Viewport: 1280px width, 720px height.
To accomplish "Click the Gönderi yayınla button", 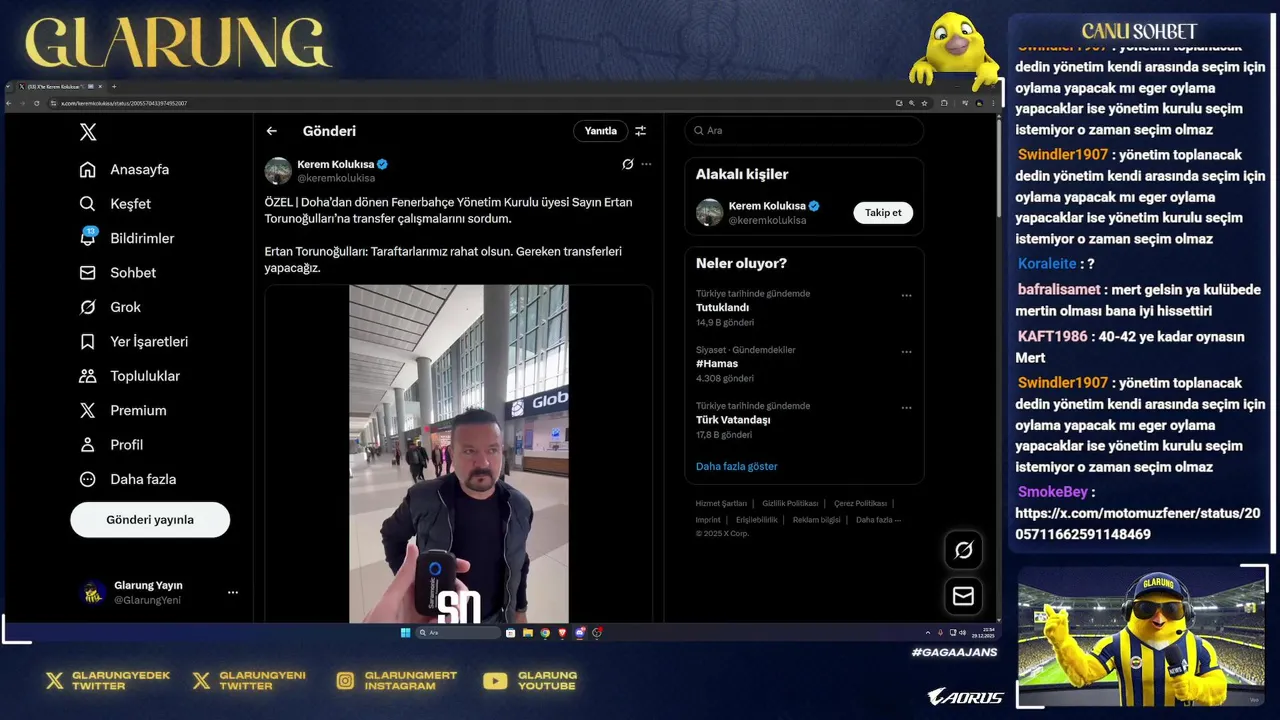I will point(150,520).
